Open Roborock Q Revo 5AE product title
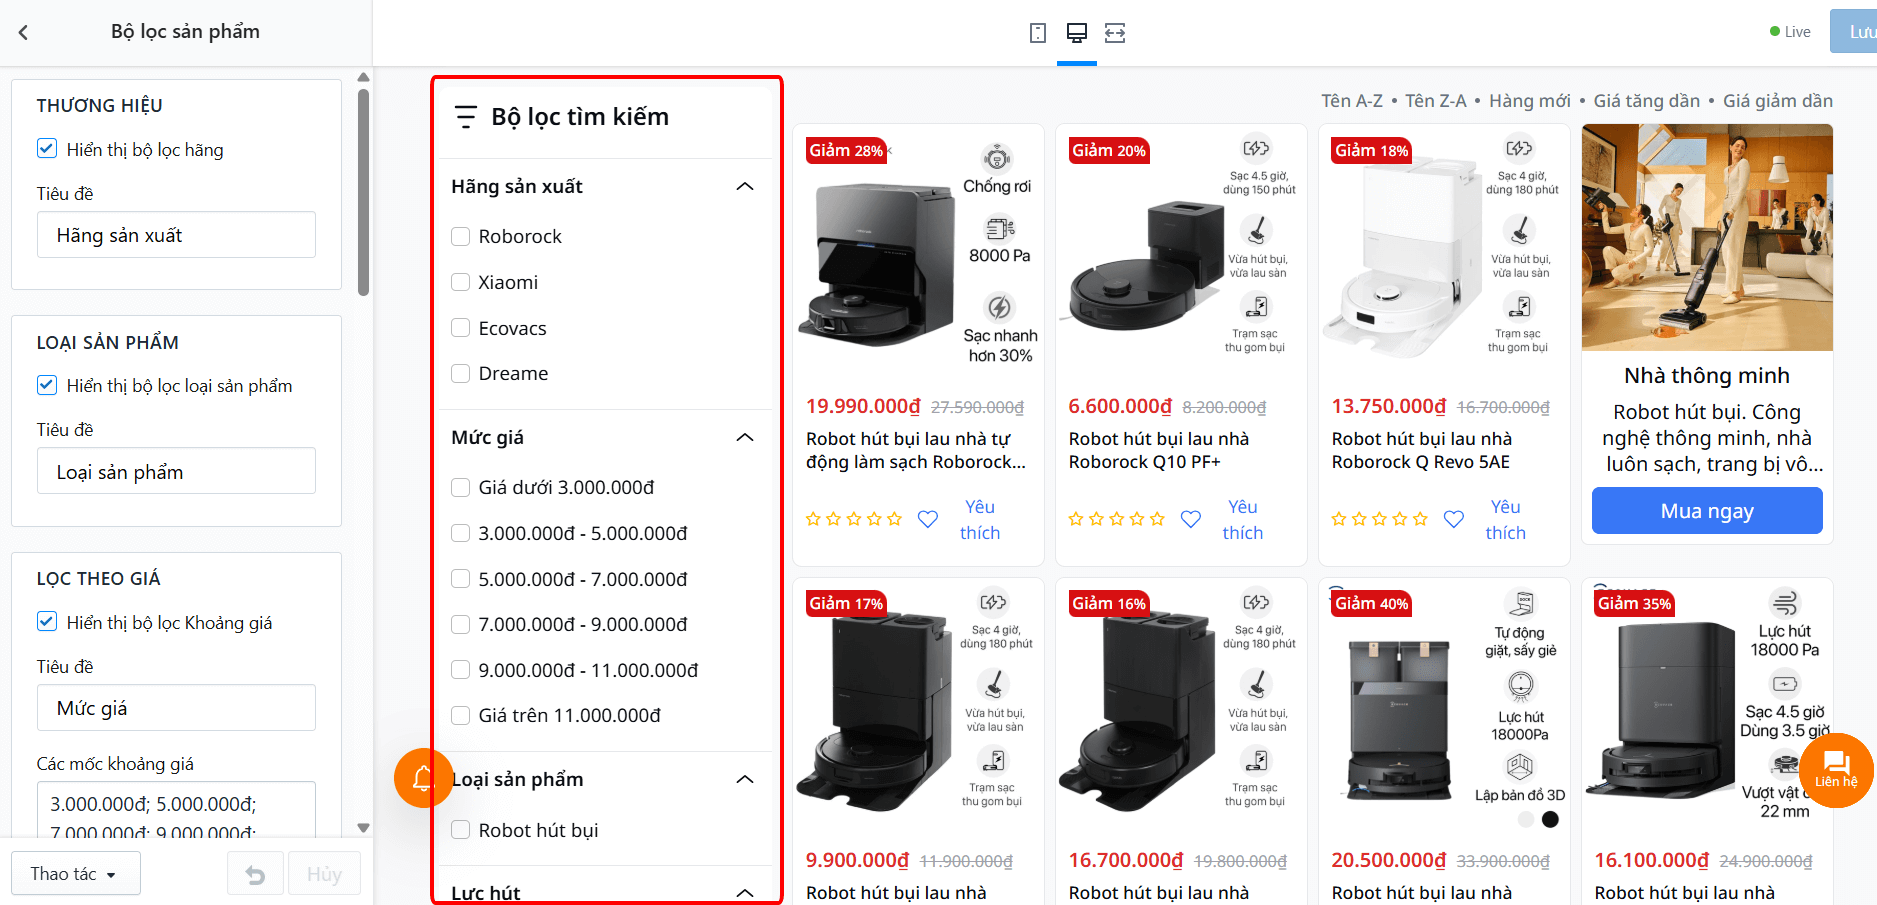Image resolution: width=1877 pixels, height=905 pixels. pyautogui.click(x=1422, y=450)
